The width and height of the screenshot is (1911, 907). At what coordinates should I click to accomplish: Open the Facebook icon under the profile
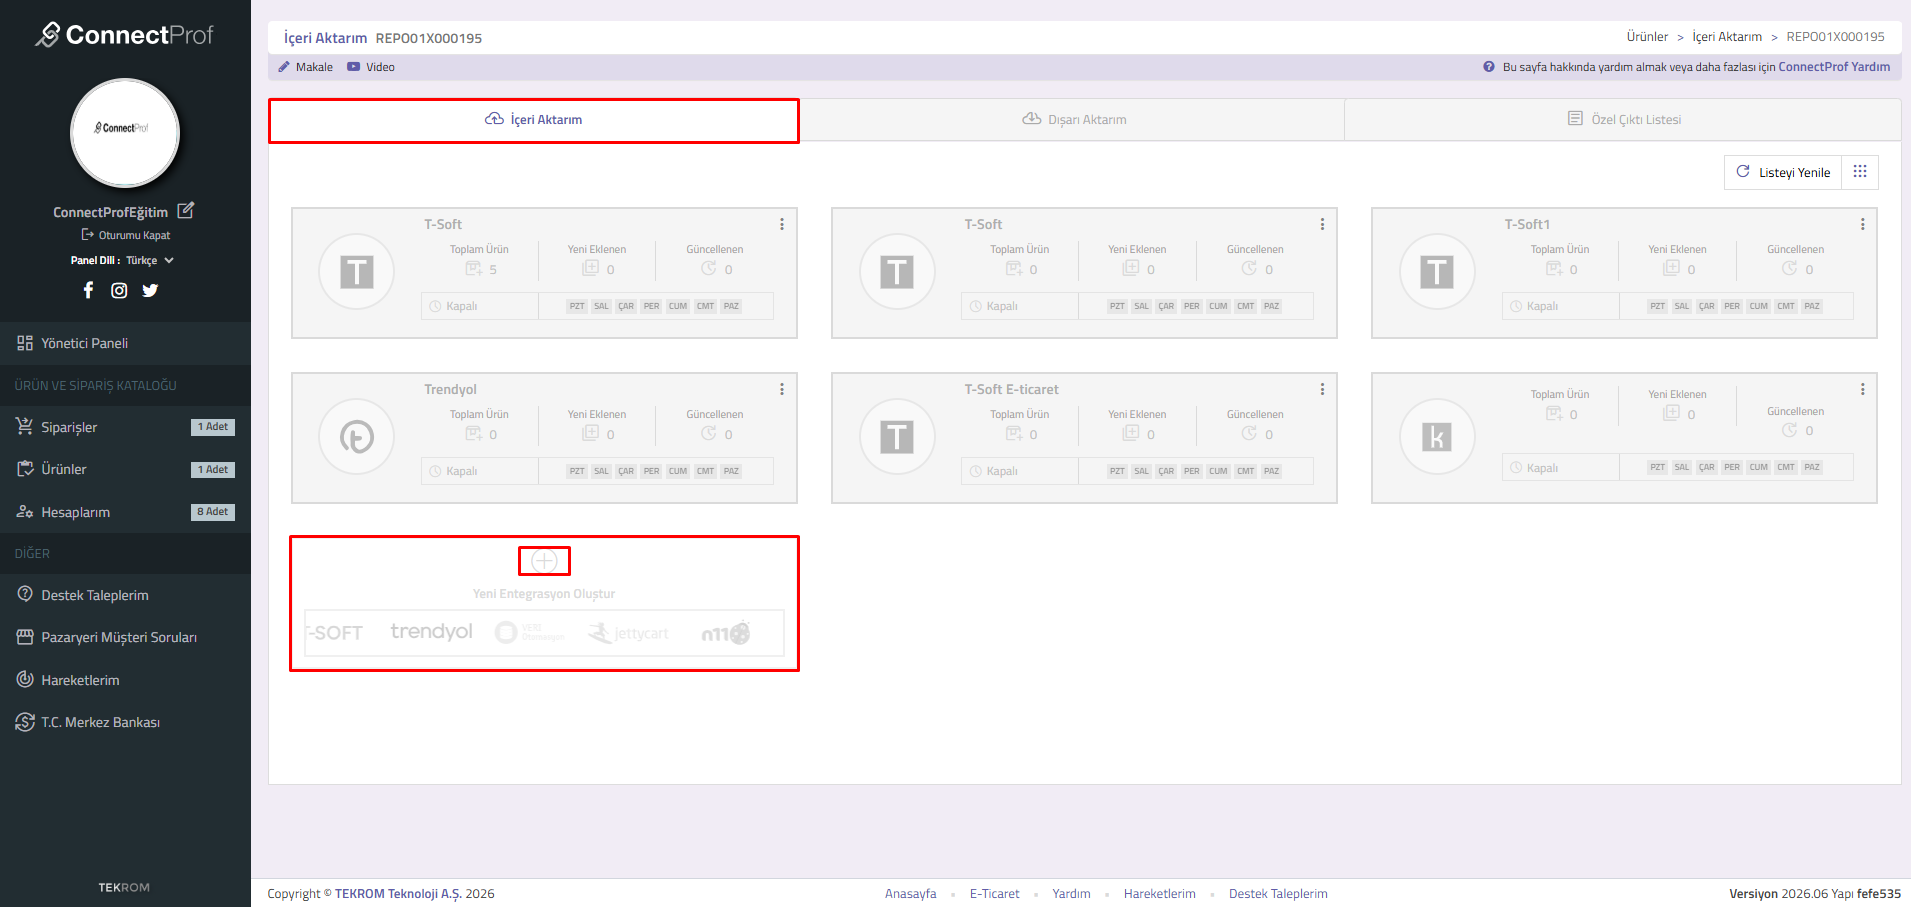pos(88,290)
